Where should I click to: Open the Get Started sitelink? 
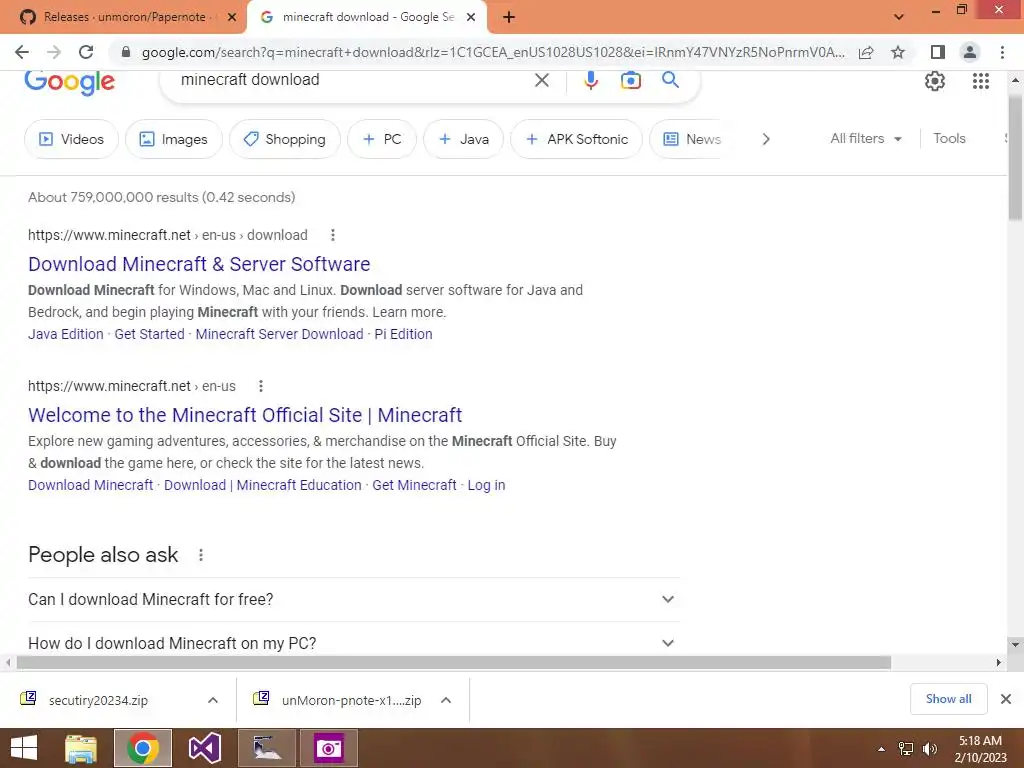tap(150, 334)
